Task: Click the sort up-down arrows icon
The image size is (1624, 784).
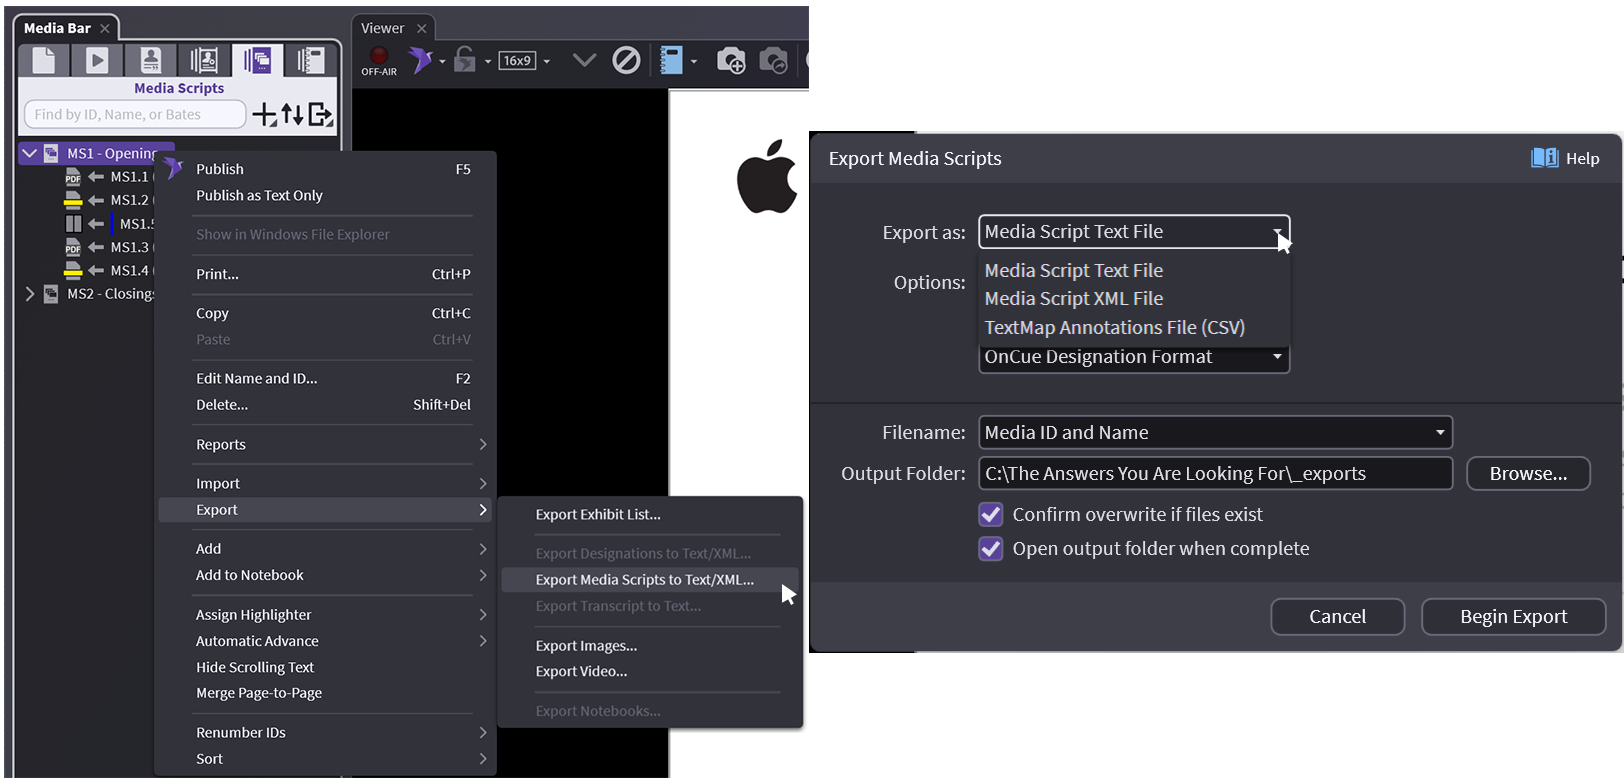Action: click(x=292, y=115)
